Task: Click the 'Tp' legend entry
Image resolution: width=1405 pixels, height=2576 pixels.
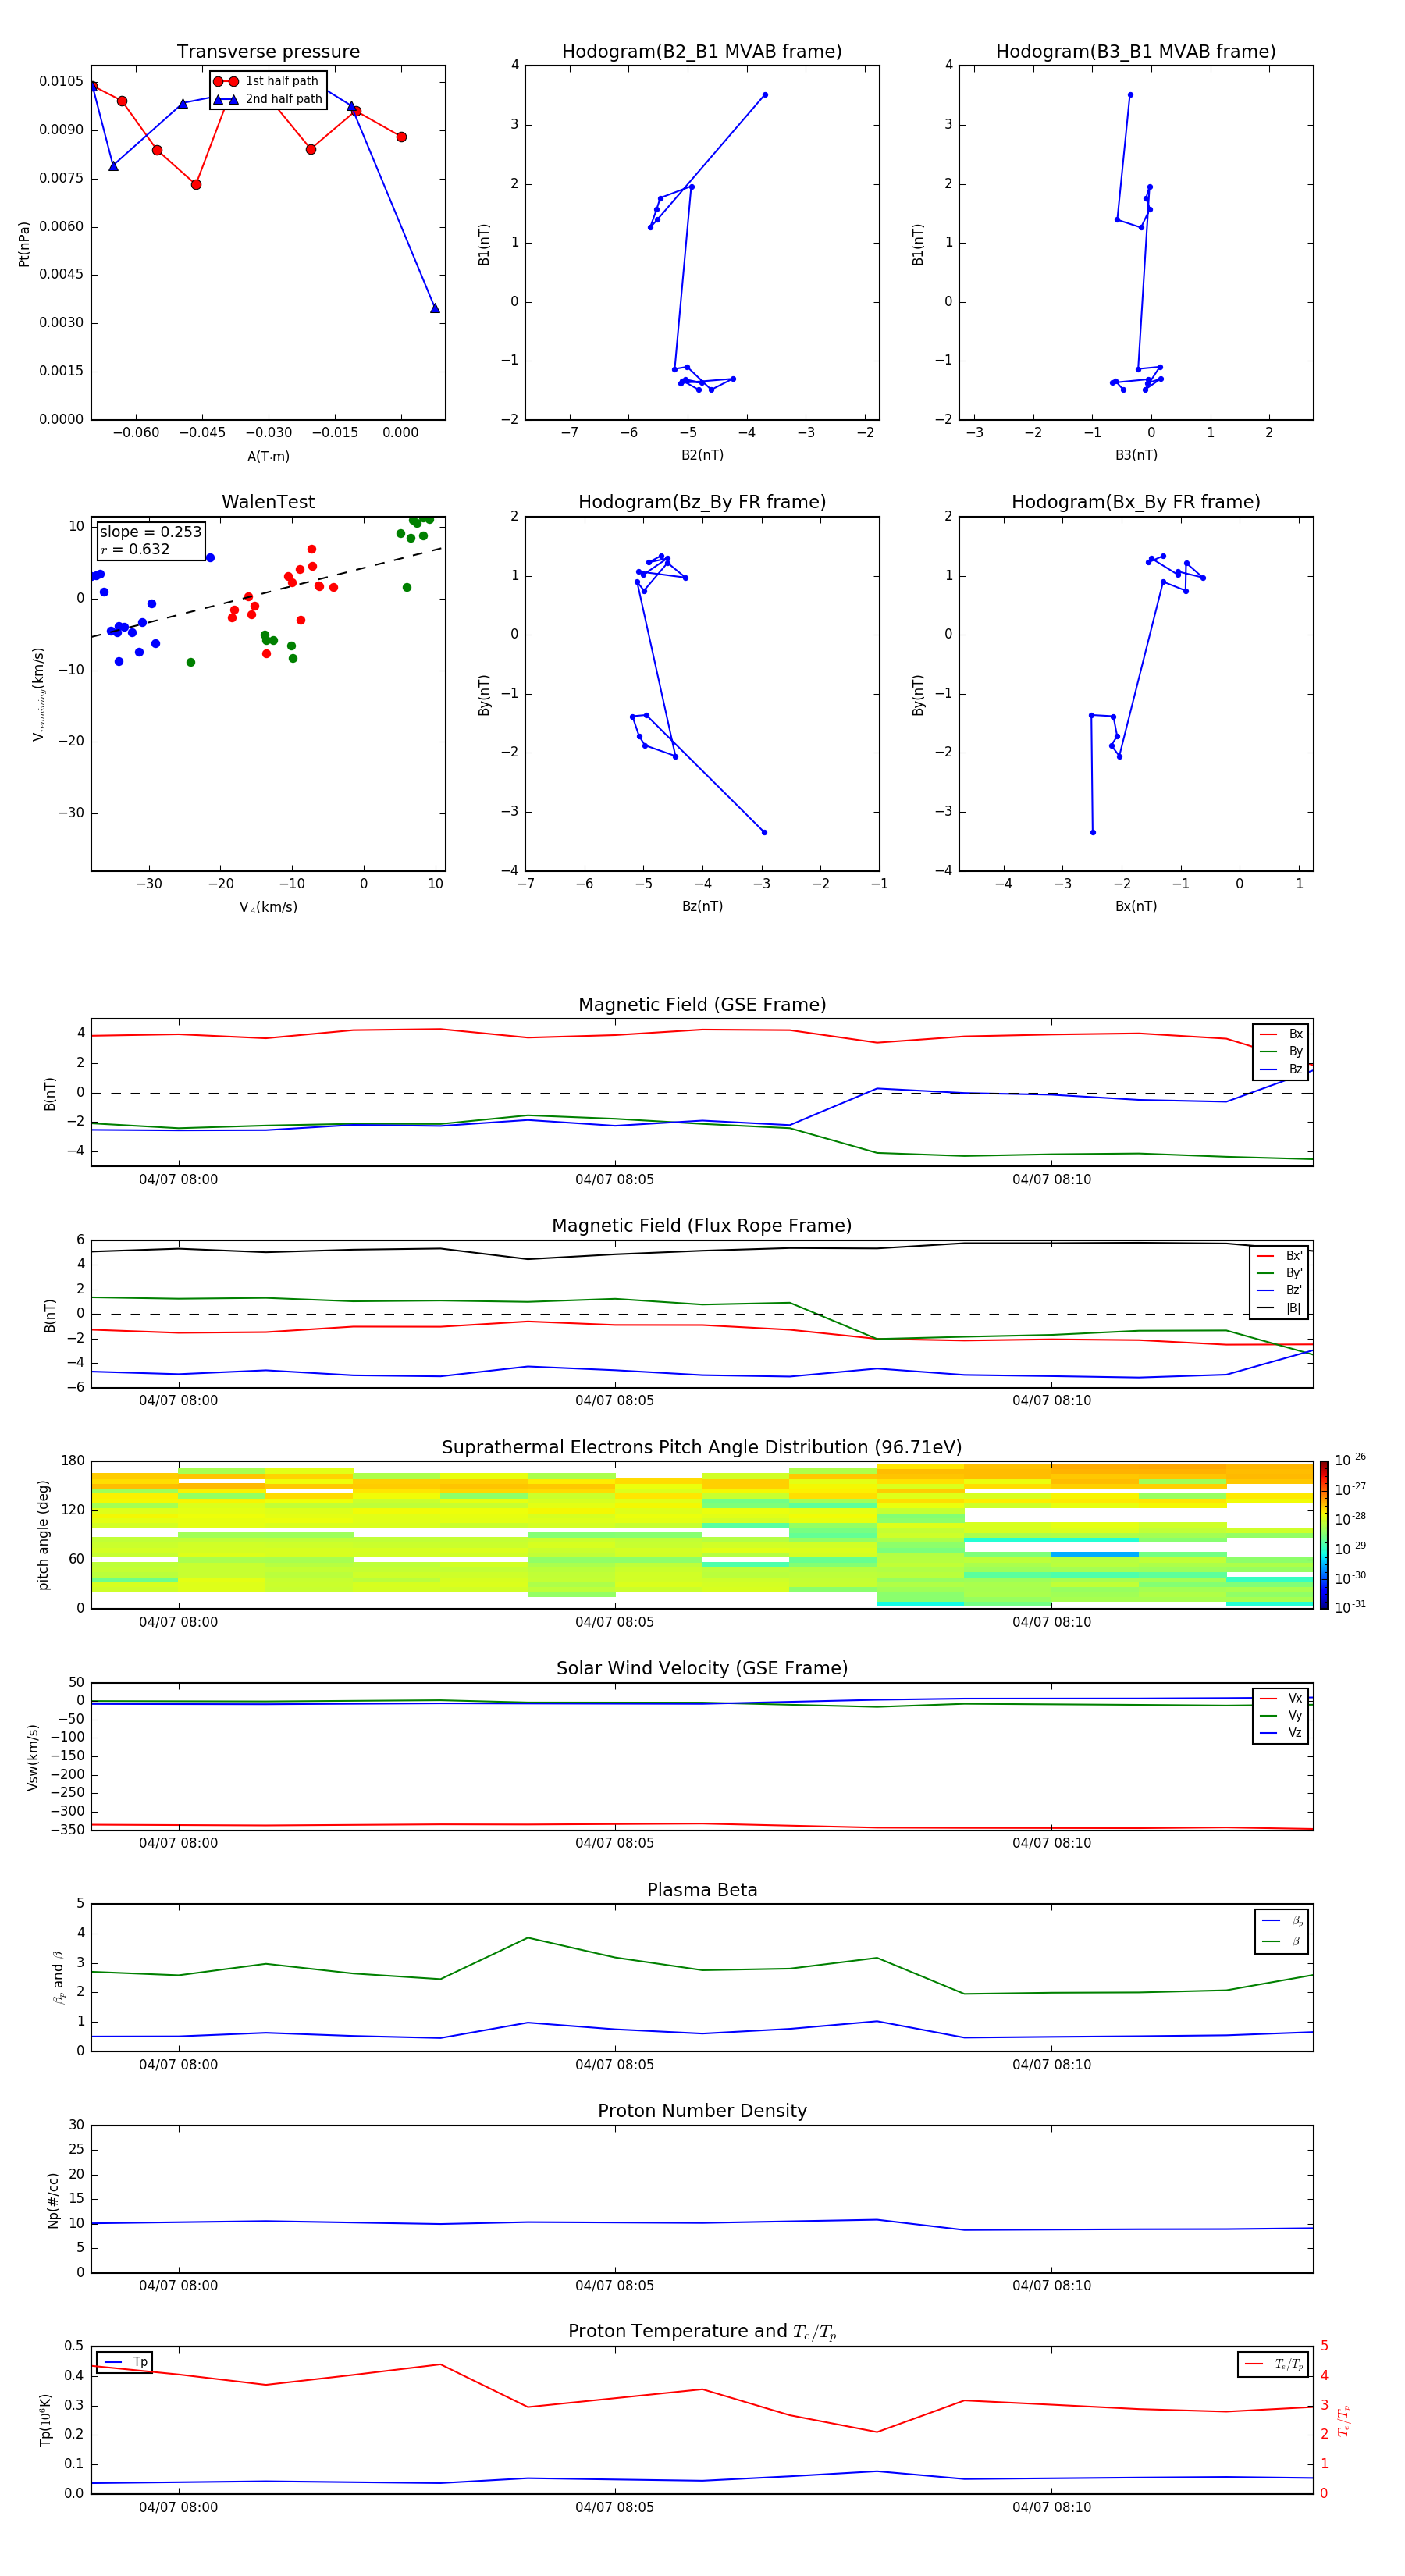Action: pyautogui.click(x=125, y=2362)
